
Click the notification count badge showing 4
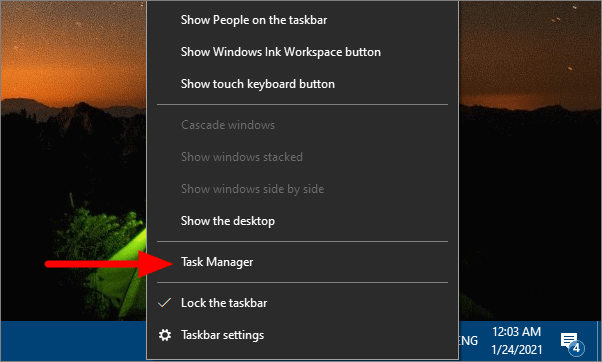click(576, 348)
